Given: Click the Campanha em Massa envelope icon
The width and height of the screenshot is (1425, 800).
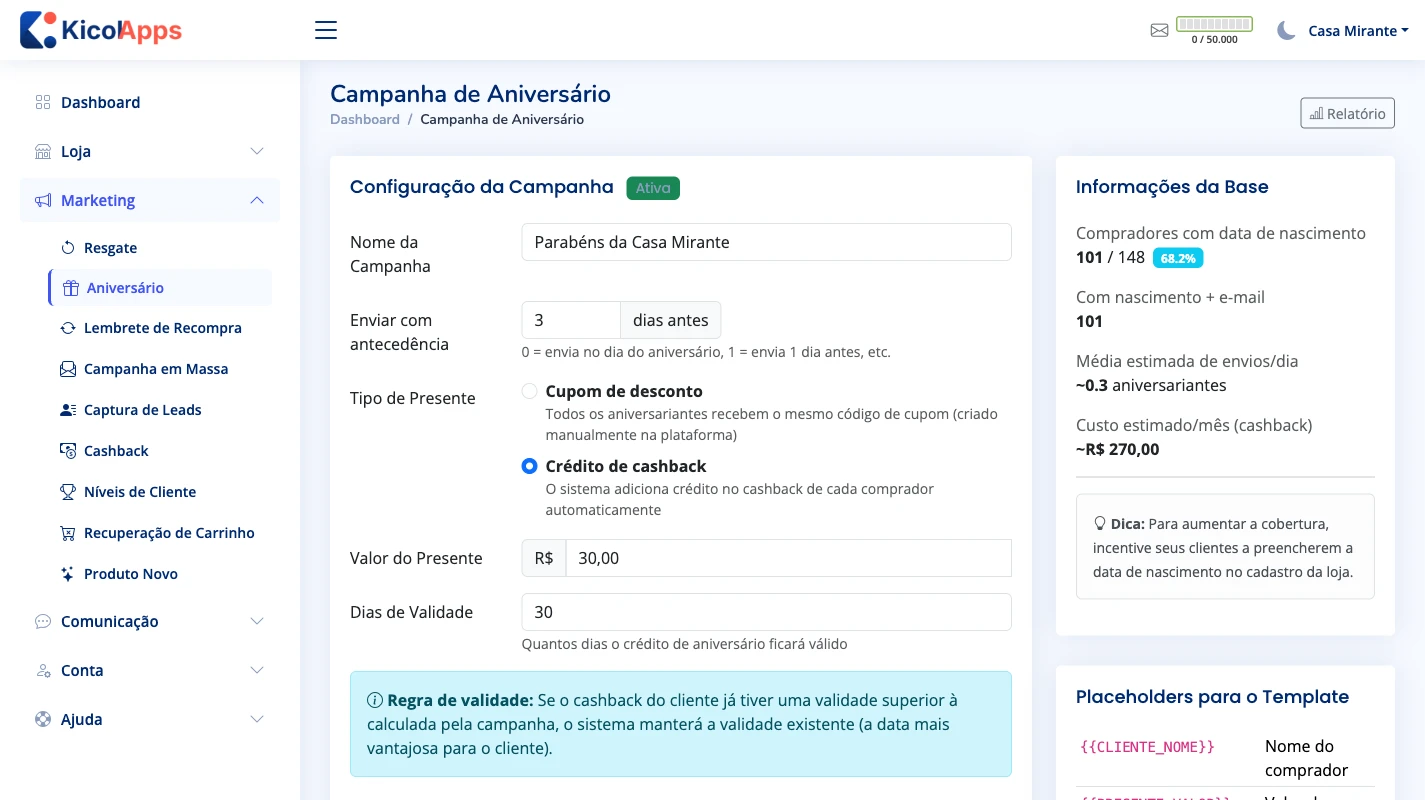Looking at the screenshot, I should point(68,369).
